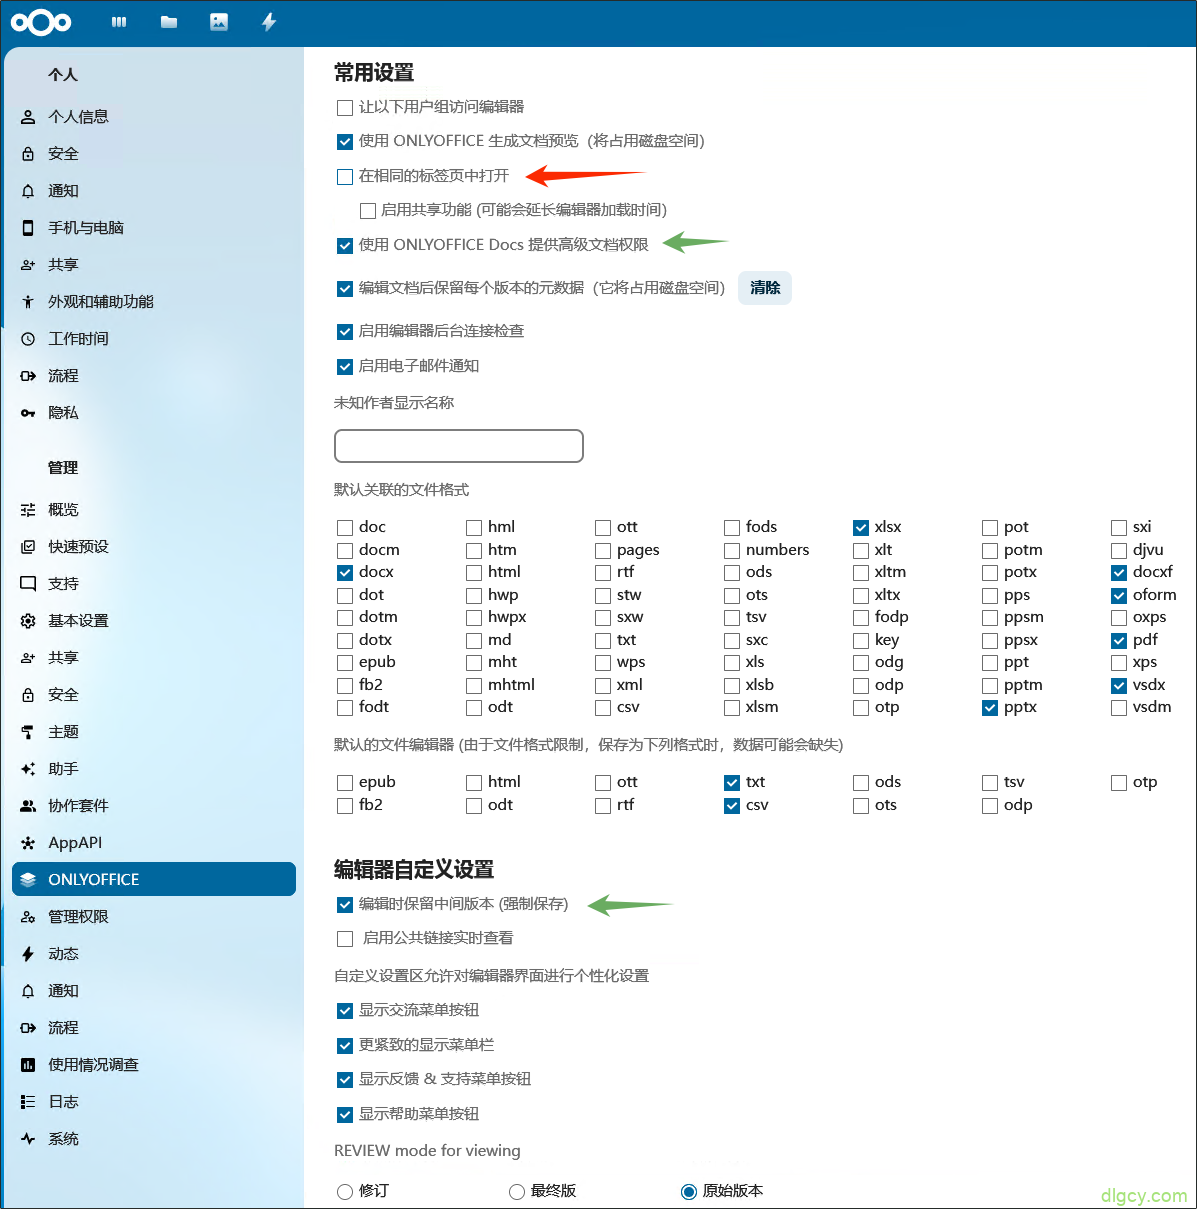Image resolution: width=1197 pixels, height=1209 pixels.
Task: Select the 修订 review mode radio button
Action: coord(345,1192)
